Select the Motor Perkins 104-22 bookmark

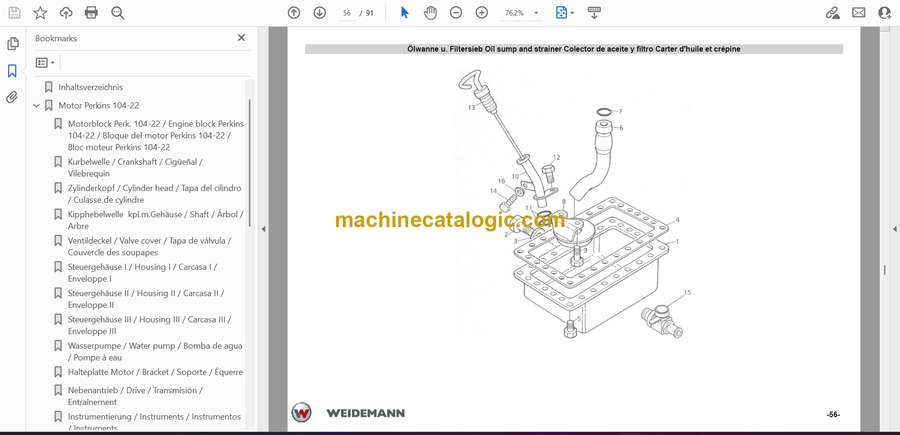click(x=99, y=106)
